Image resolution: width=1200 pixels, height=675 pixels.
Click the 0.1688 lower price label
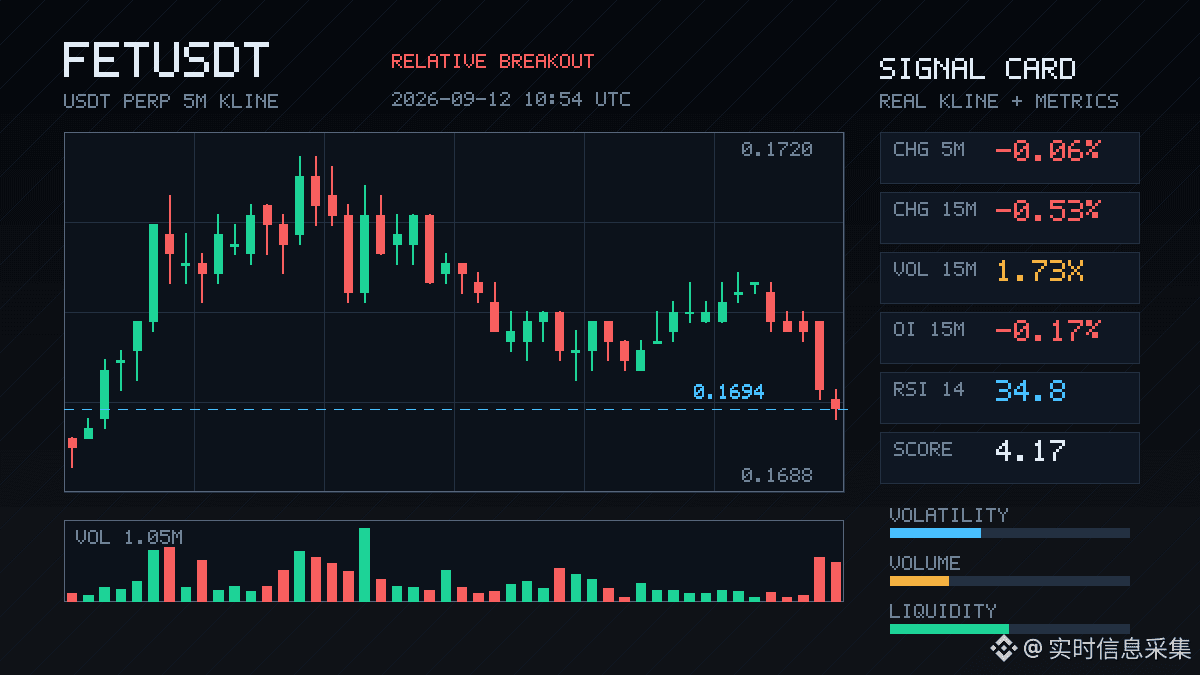[x=777, y=475]
